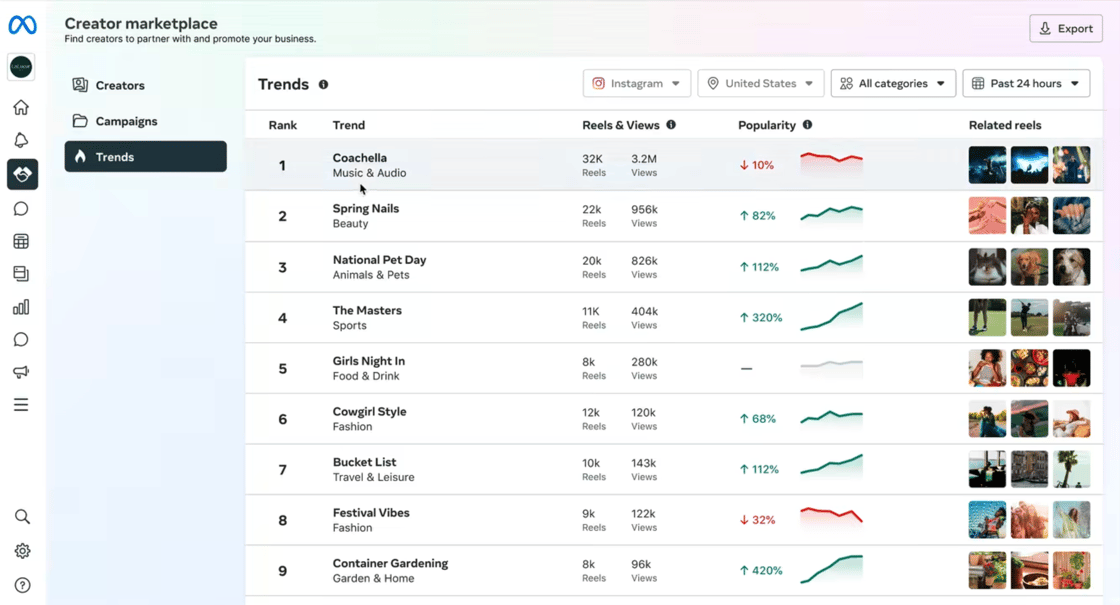Click the Bucket List trend name
This screenshot has height=605, width=1120.
364,462
